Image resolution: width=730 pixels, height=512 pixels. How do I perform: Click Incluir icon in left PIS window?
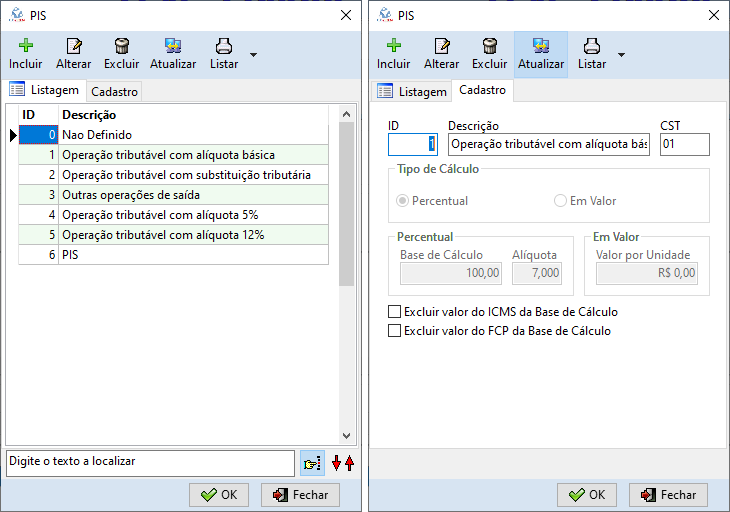26,46
